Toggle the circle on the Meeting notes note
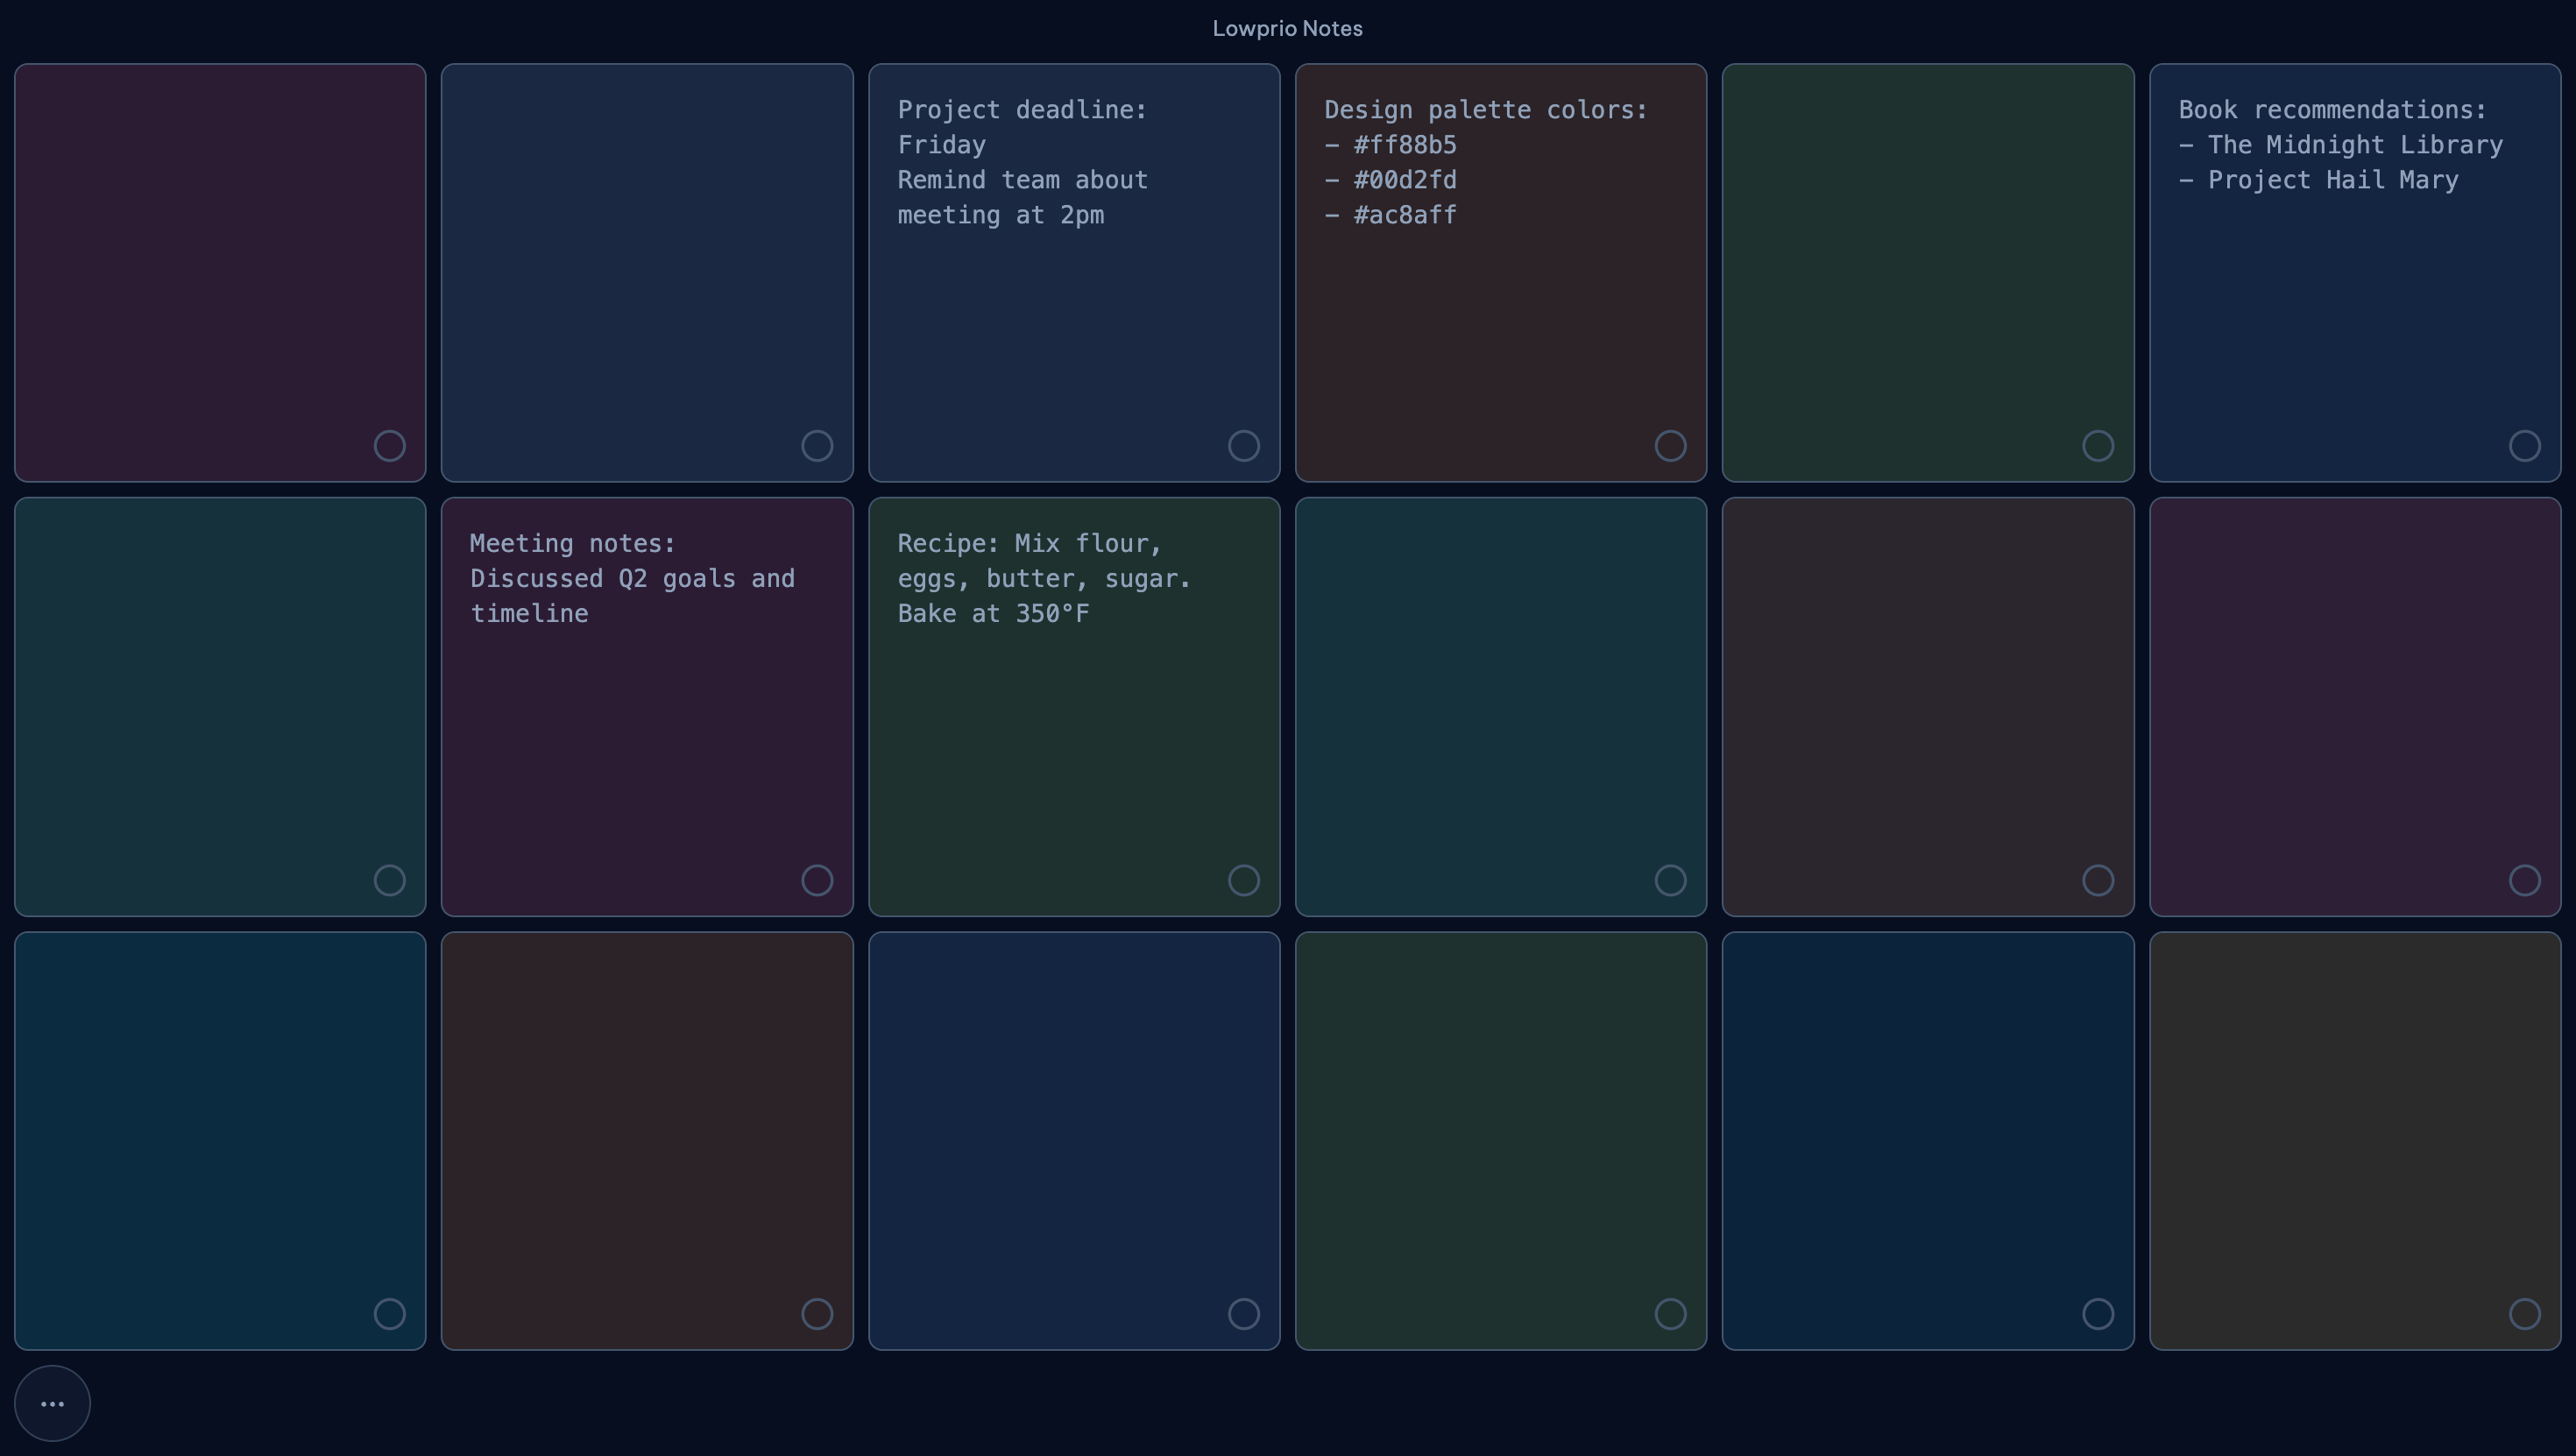 click(817, 880)
